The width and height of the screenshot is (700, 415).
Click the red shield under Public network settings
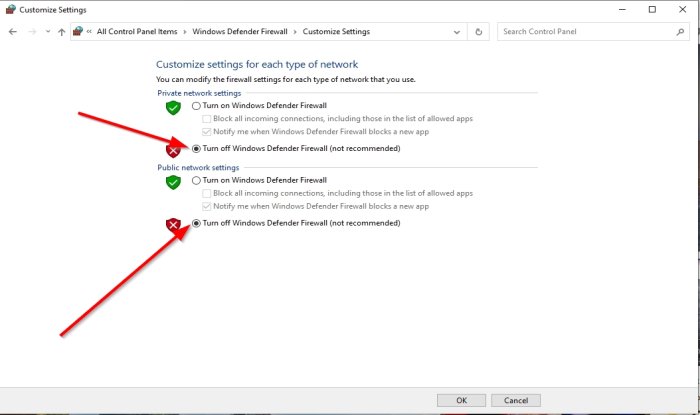(173, 224)
